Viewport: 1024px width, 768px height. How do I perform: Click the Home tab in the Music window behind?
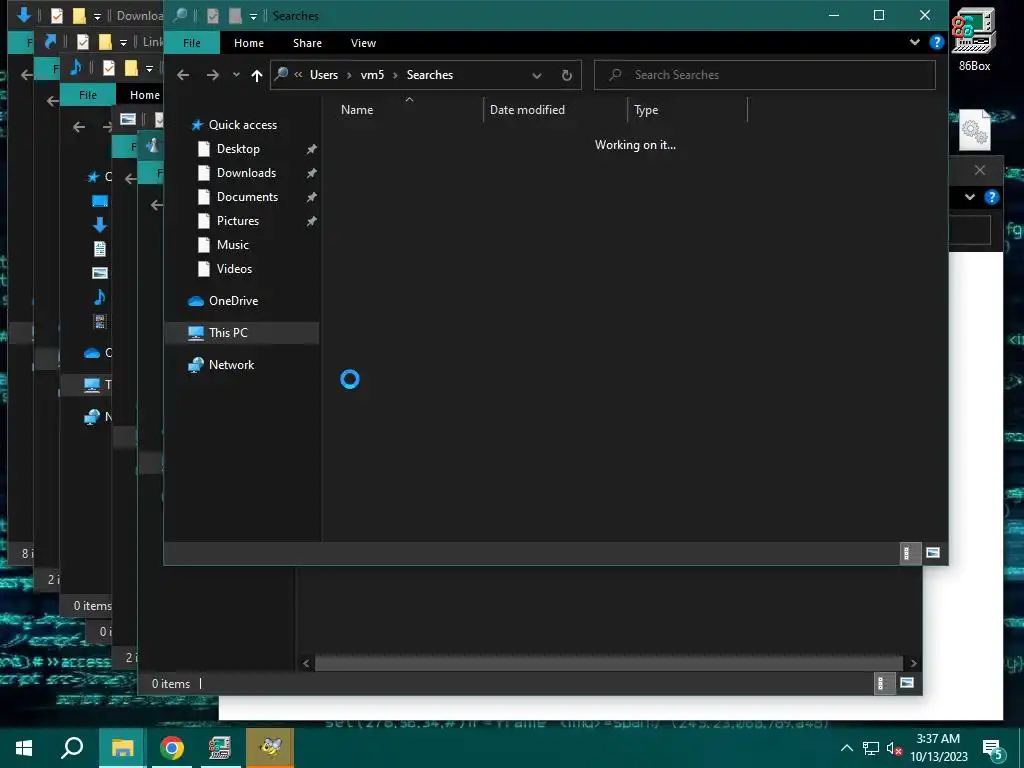click(x=144, y=95)
